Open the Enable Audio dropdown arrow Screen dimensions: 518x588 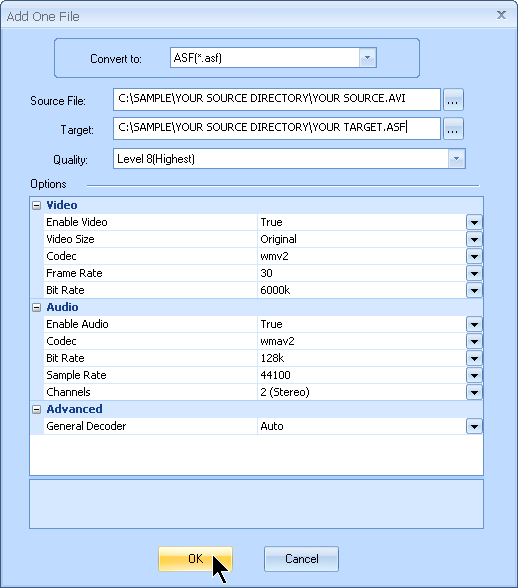pos(474,324)
